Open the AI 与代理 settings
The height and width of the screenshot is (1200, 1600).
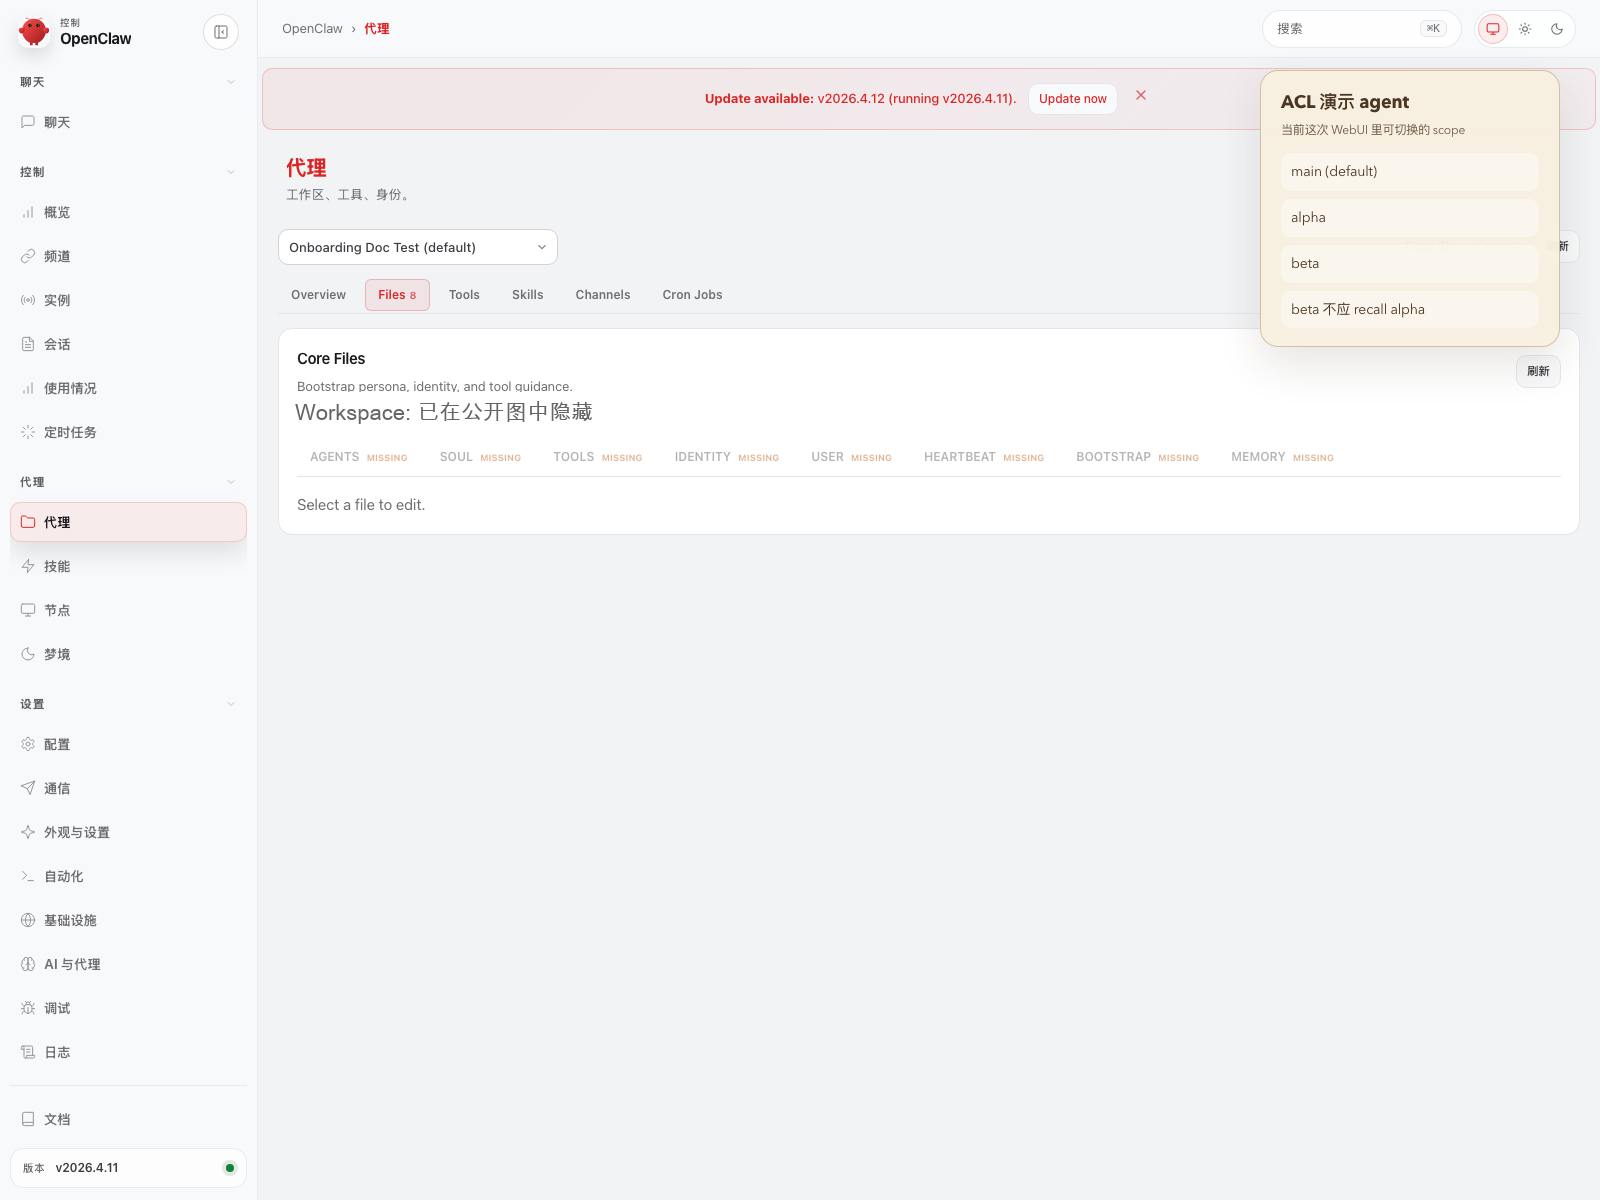coord(128,964)
